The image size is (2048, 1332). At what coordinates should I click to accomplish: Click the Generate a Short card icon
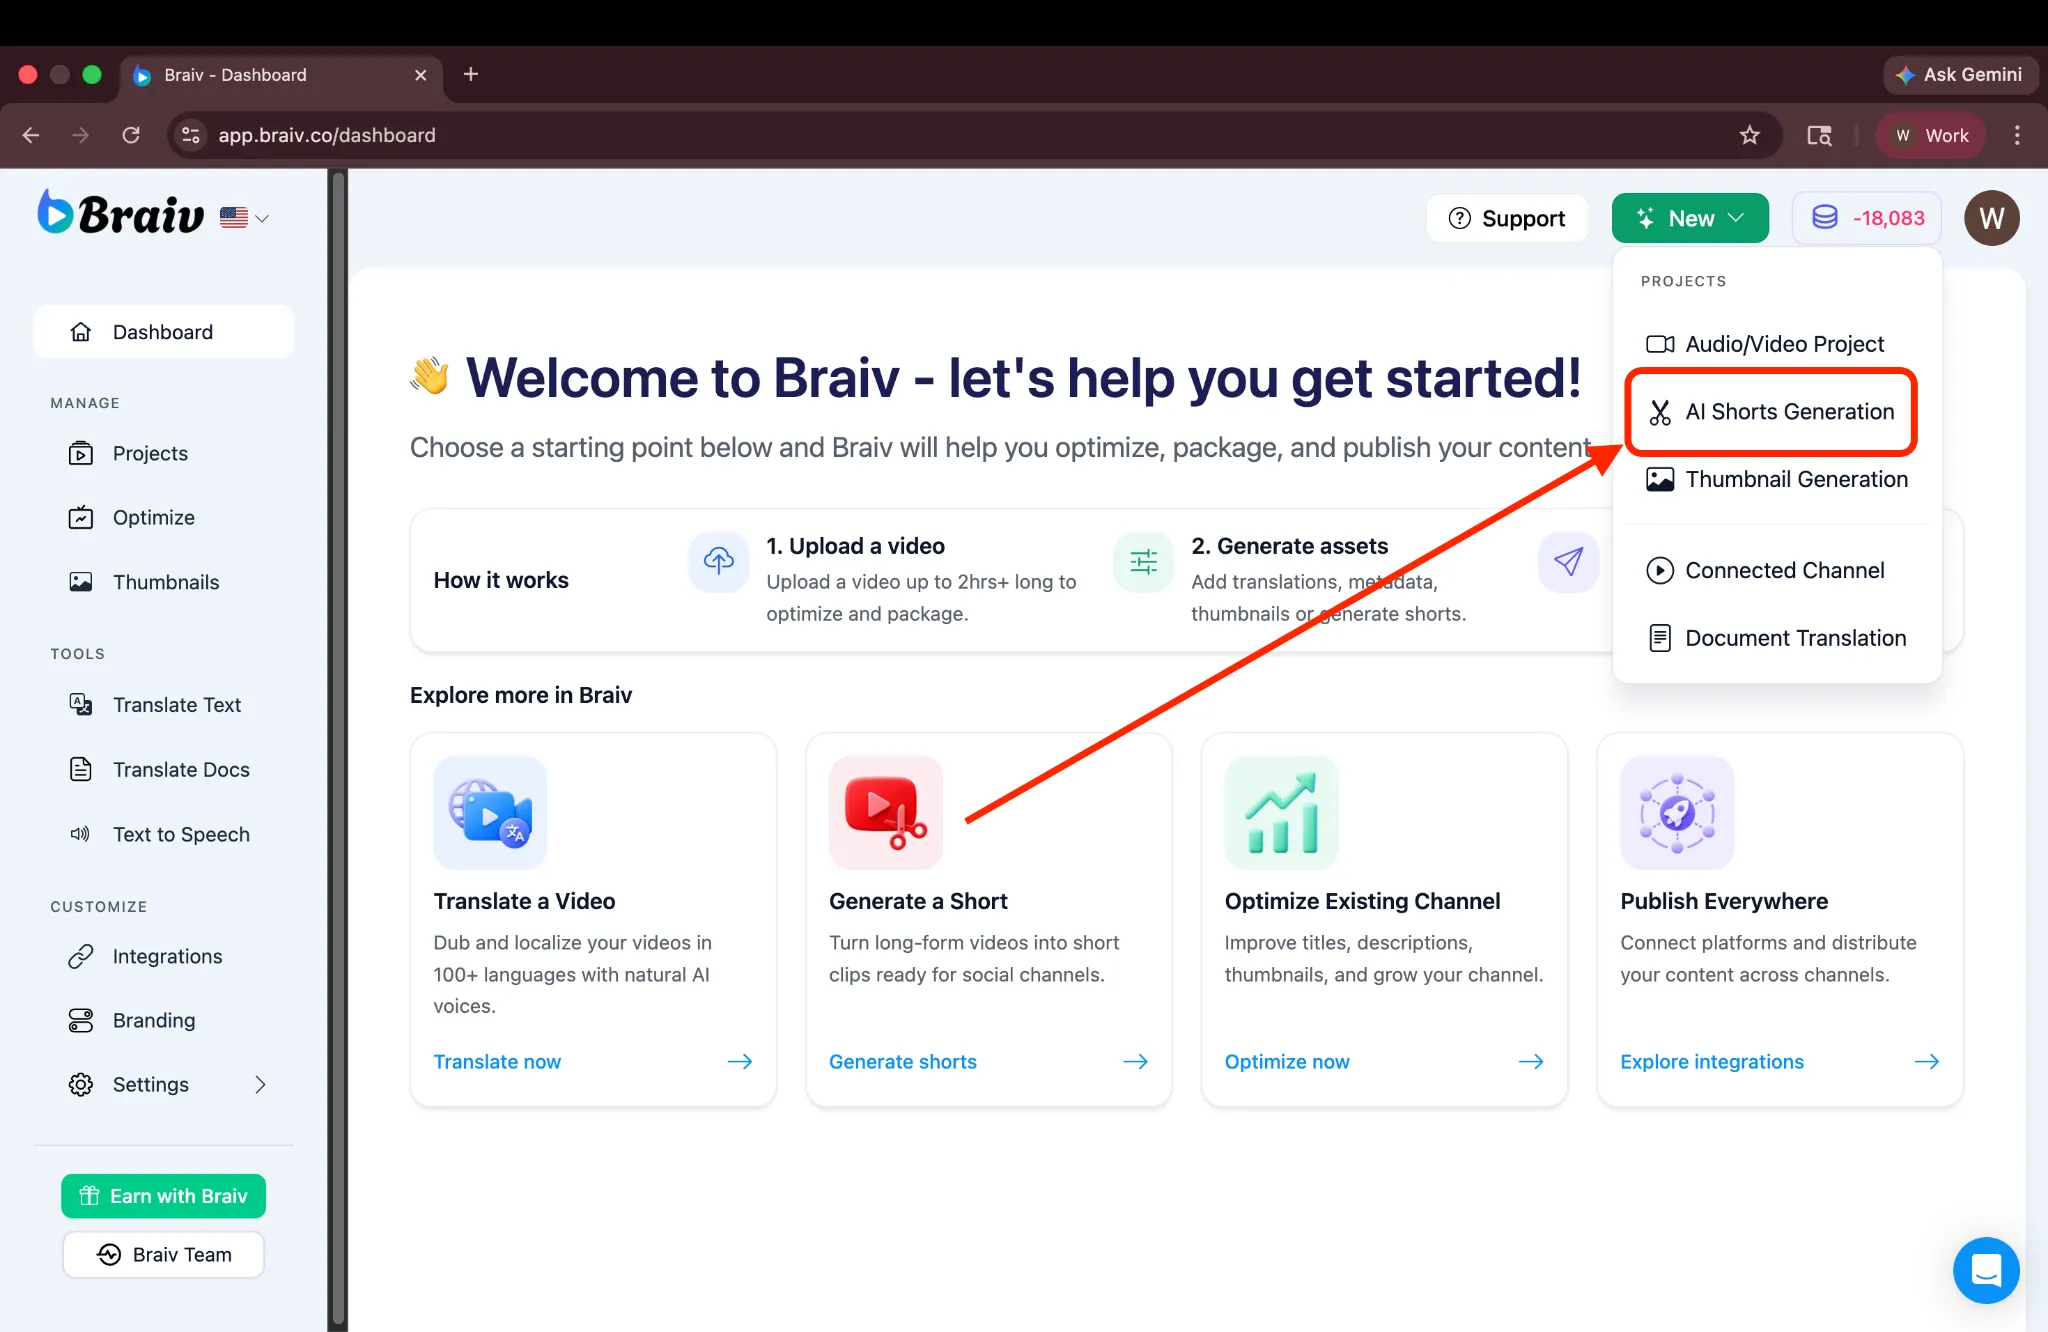click(x=886, y=813)
